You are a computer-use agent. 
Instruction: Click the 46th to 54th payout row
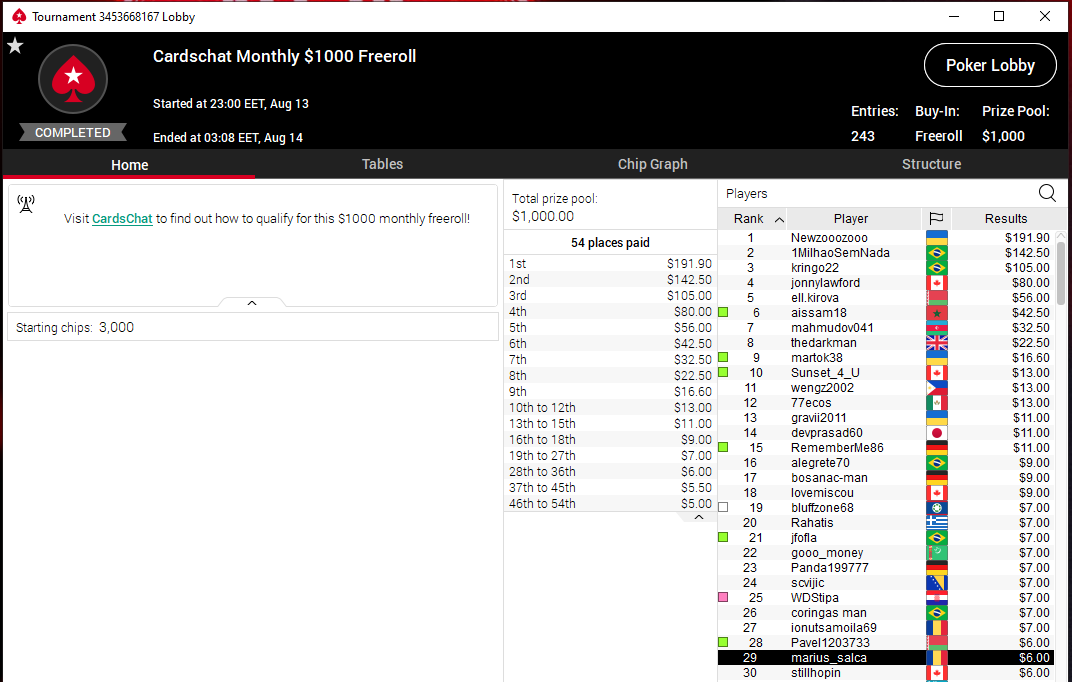point(610,504)
